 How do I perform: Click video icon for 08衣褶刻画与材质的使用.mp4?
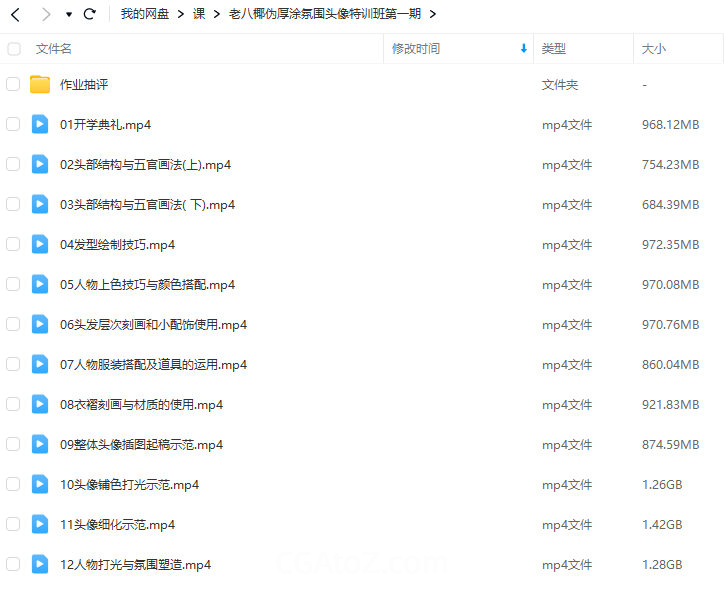coord(40,405)
